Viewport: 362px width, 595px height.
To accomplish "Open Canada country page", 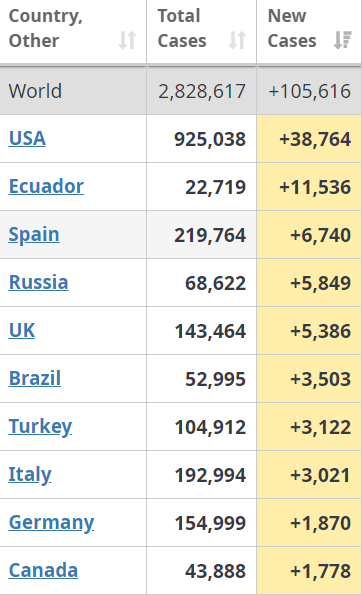I will (43, 570).
